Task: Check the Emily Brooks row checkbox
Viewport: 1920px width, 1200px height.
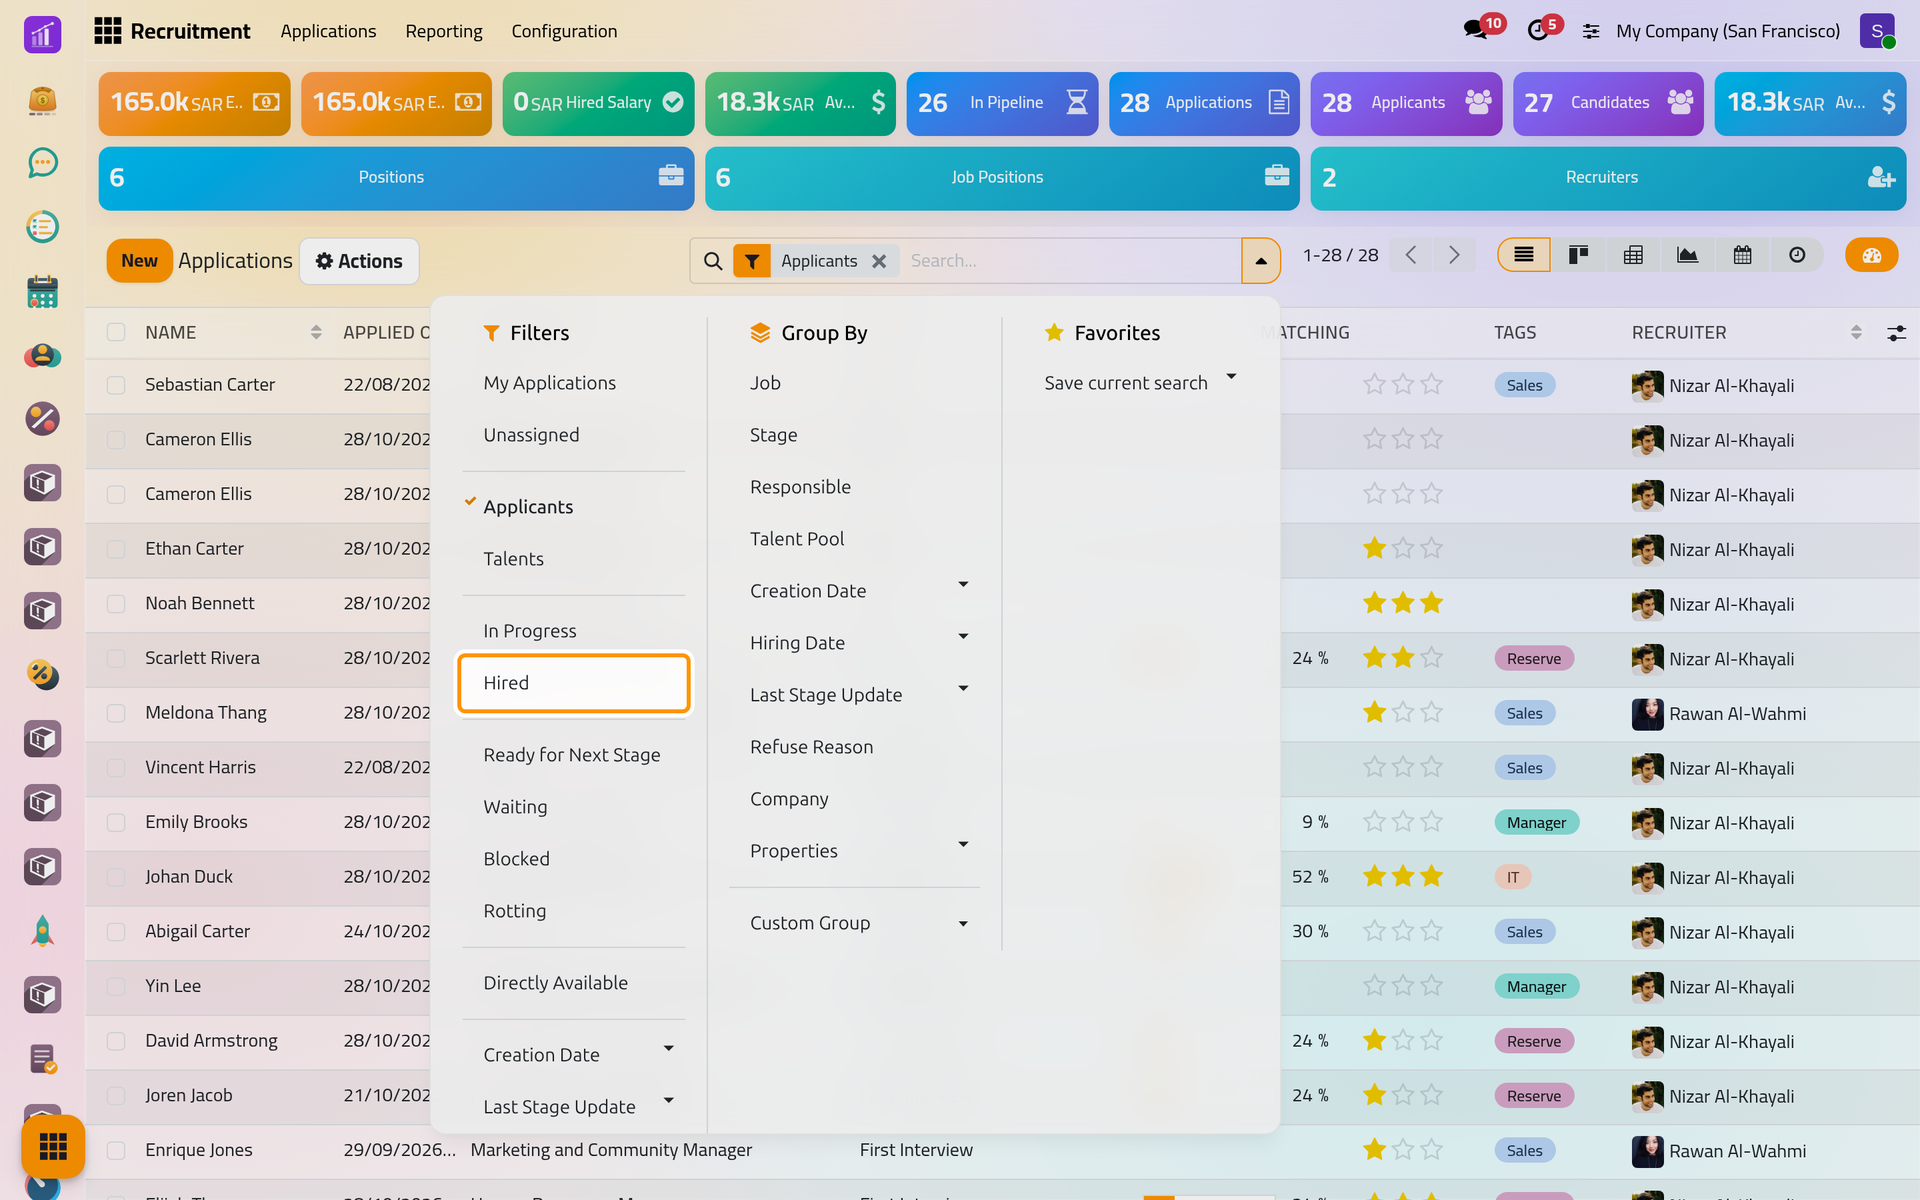Action: click(x=116, y=822)
